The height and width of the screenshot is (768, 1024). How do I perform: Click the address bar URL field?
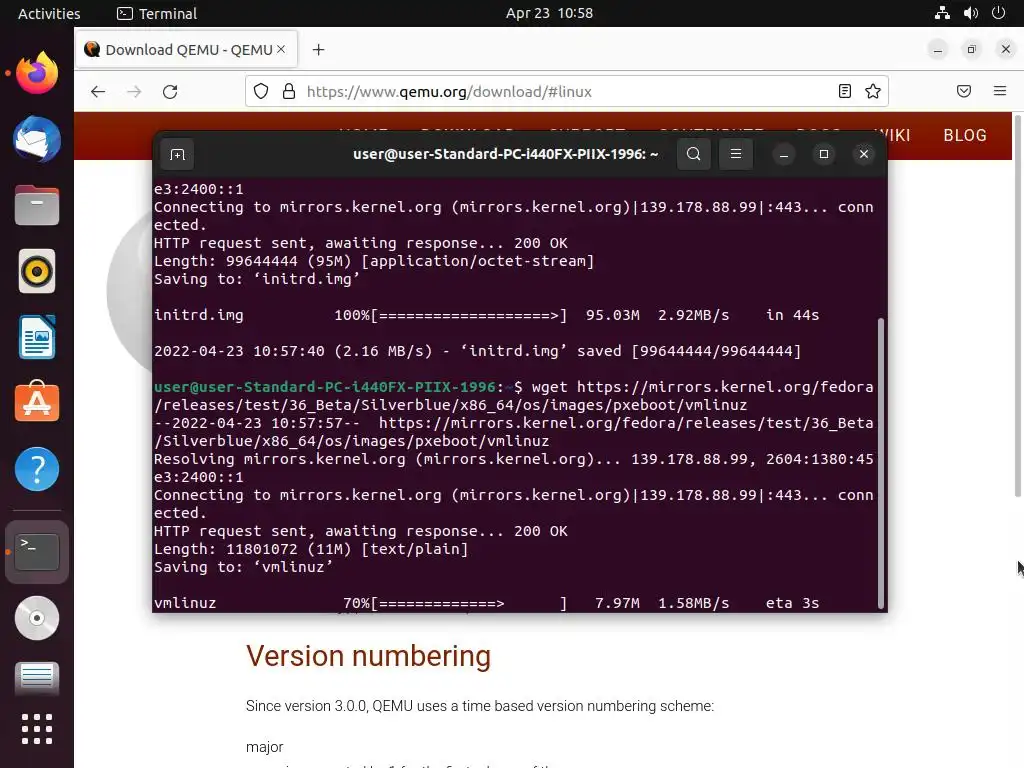pyautogui.click(x=568, y=91)
